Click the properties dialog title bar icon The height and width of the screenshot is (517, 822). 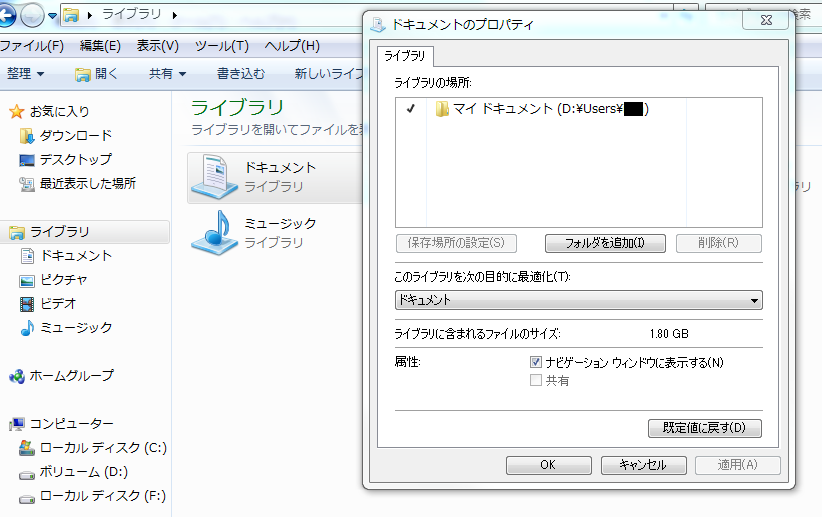(377, 25)
